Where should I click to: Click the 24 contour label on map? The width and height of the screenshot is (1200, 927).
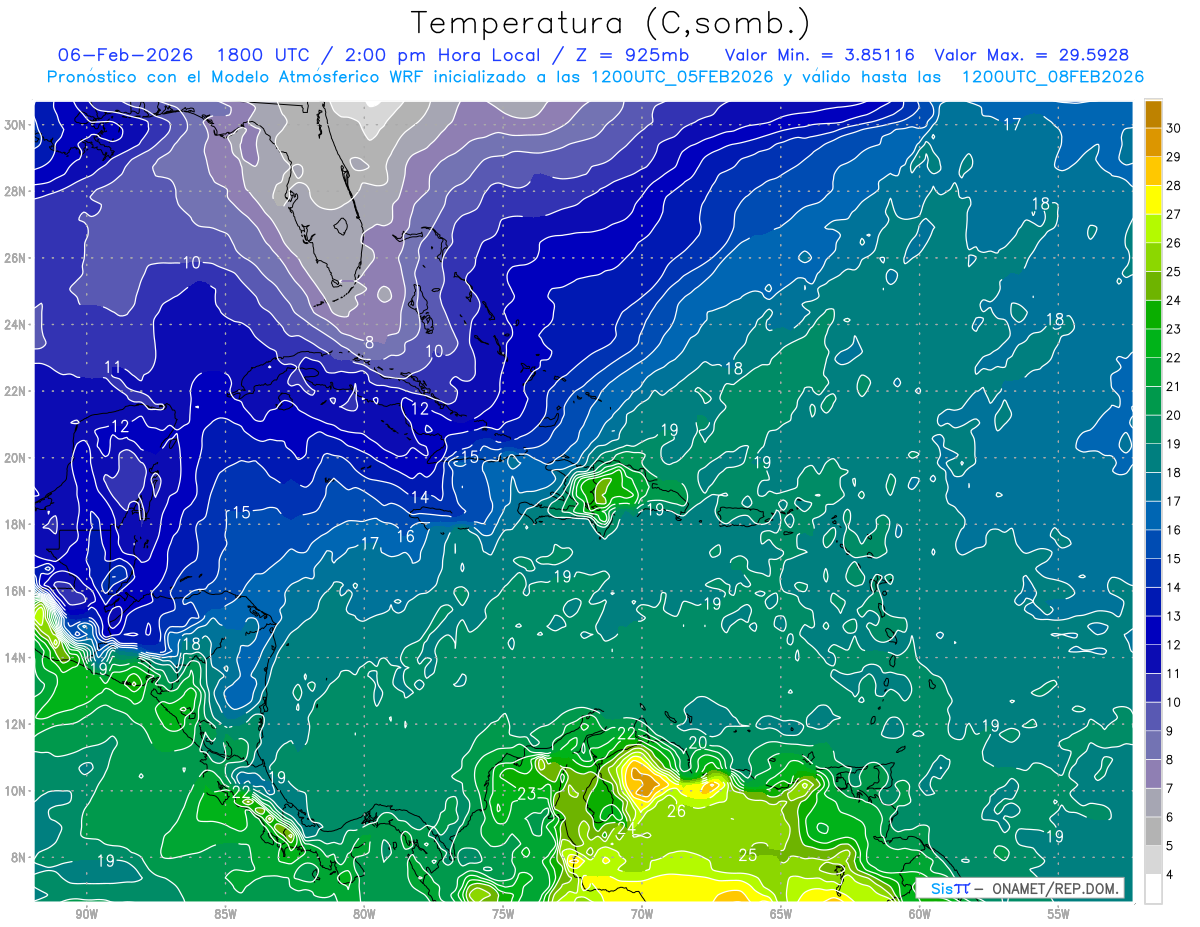[x=626, y=828]
